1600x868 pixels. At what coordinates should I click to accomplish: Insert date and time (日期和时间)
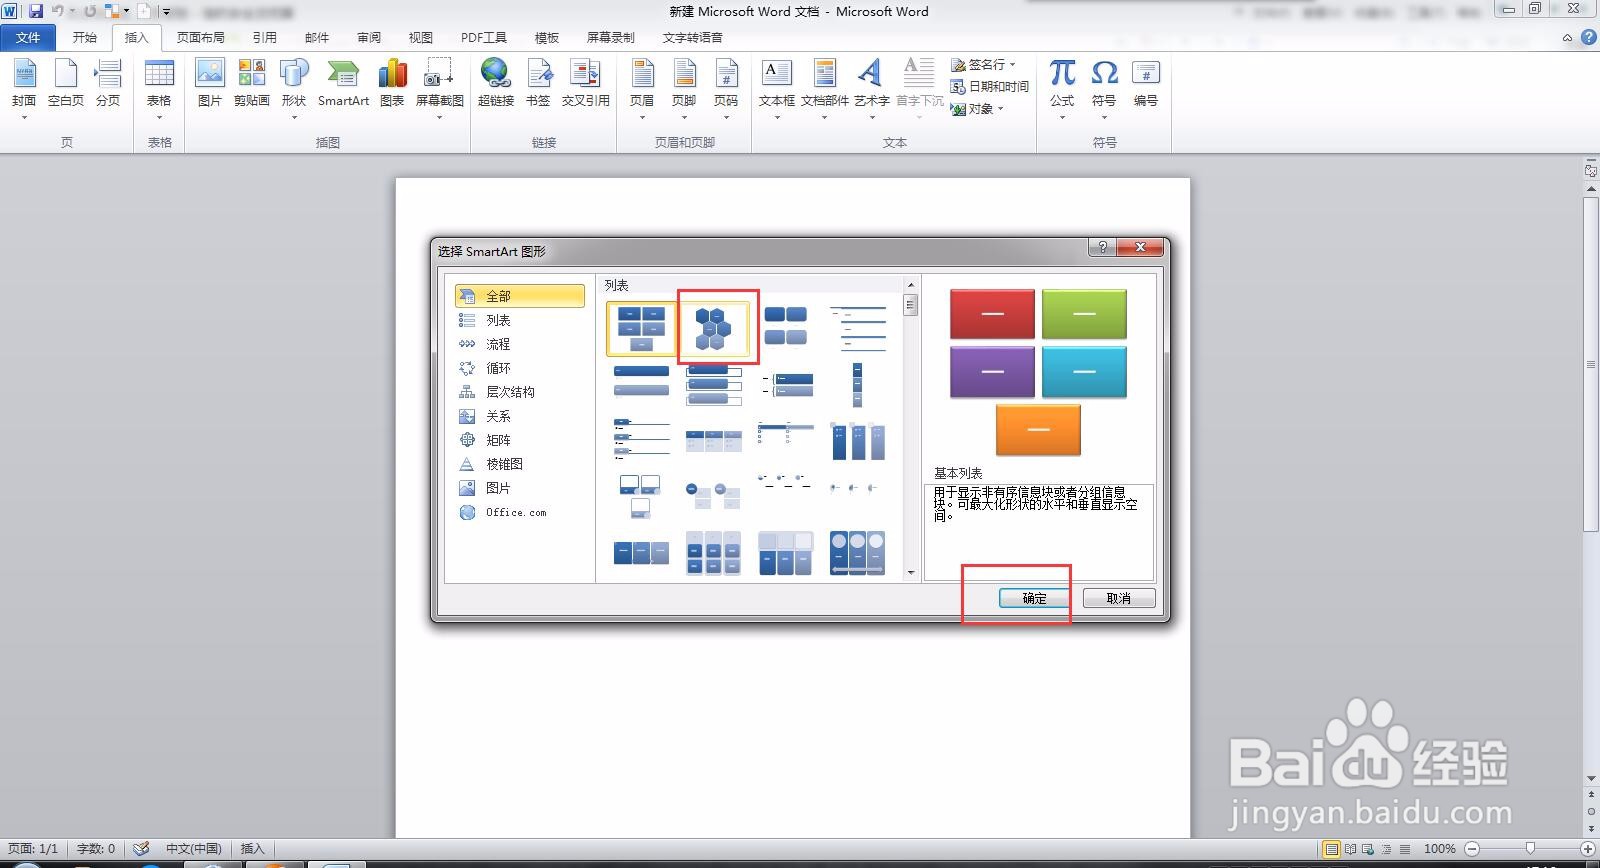tap(990, 87)
